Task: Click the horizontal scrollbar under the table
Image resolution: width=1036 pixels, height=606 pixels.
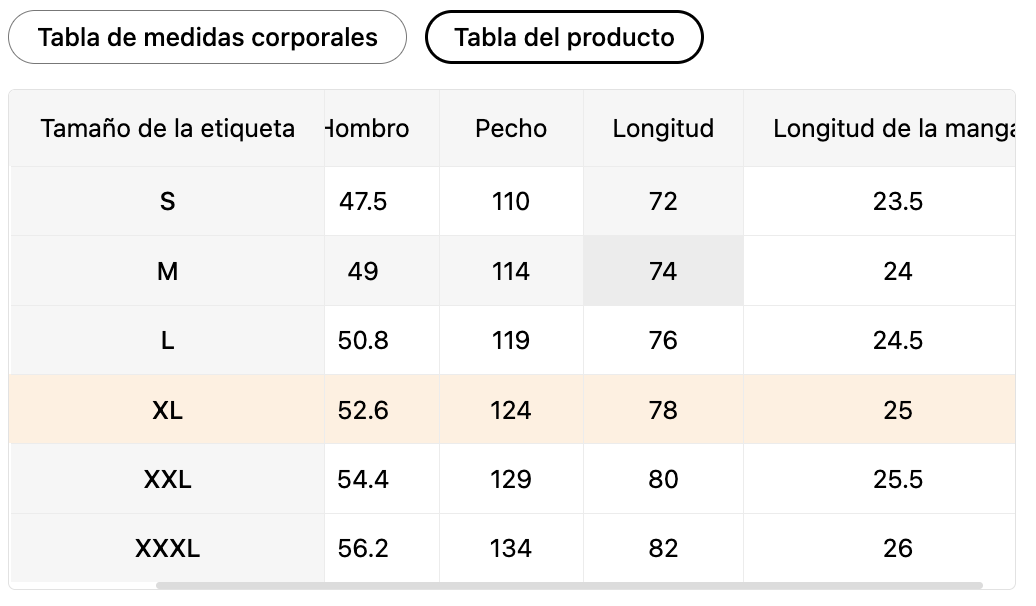Action: [569, 586]
